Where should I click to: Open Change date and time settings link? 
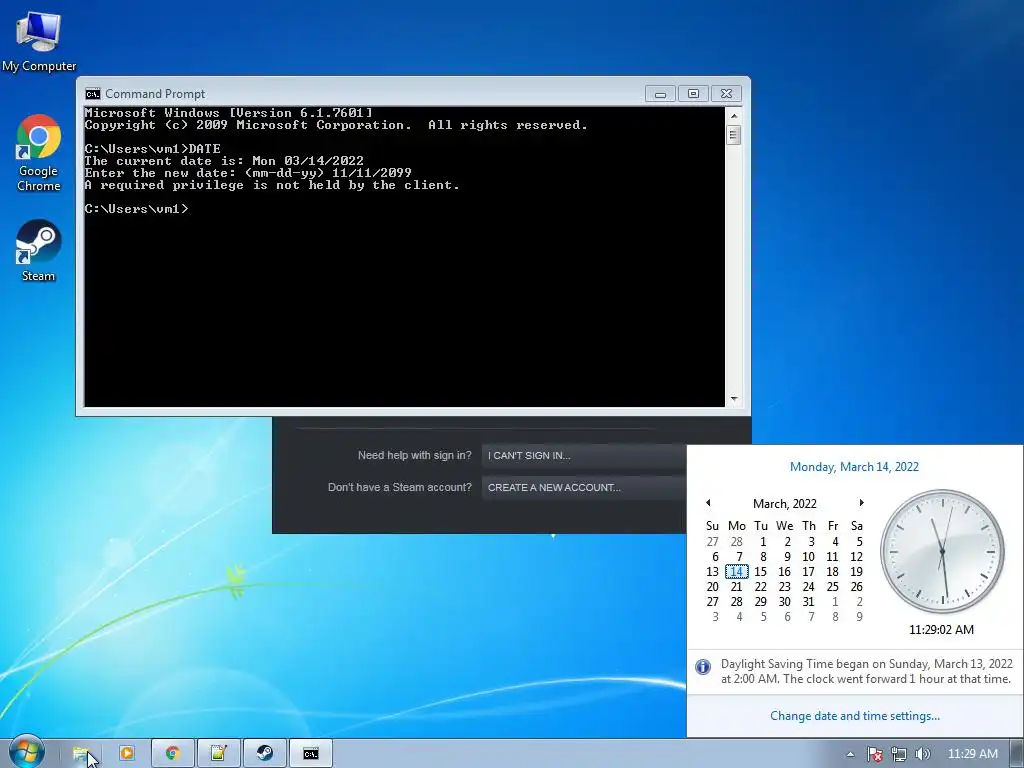tap(855, 716)
